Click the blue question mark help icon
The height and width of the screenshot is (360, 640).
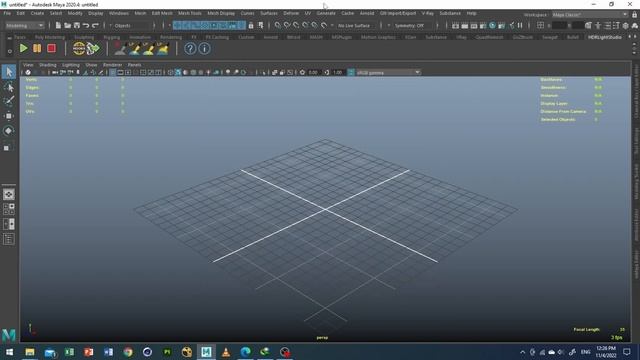190,49
